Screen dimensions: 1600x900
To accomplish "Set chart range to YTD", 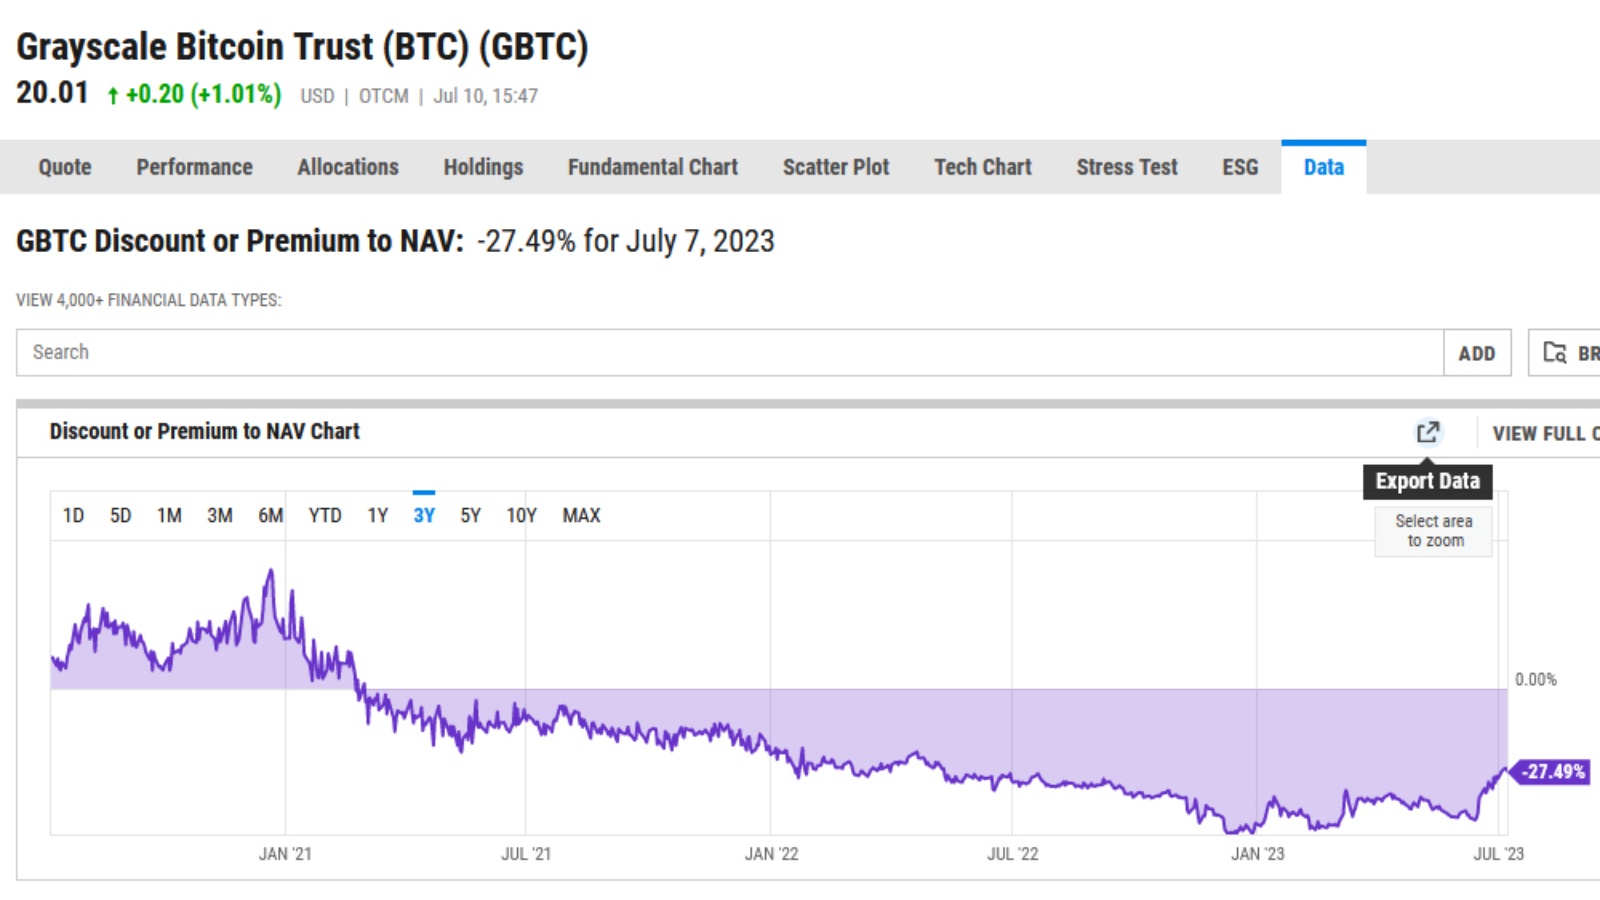I will (325, 515).
